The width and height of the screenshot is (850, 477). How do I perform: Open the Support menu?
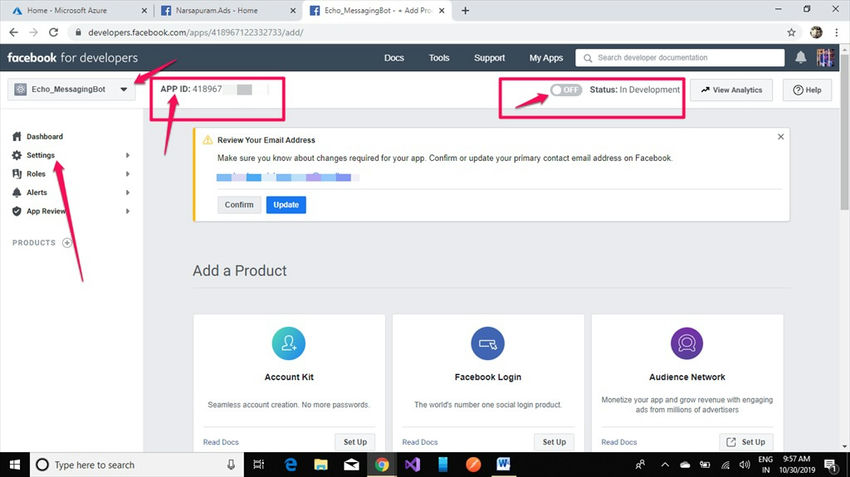(x=490, y=57)
